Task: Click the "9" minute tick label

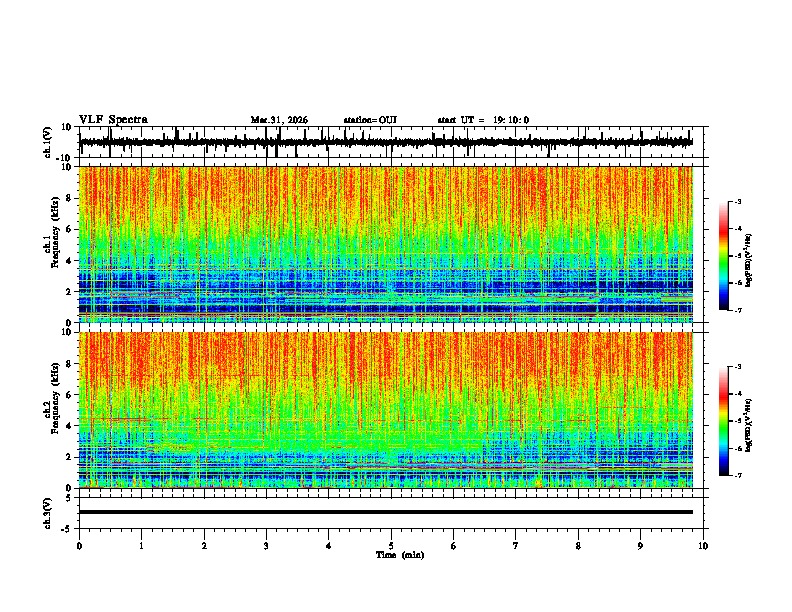Action: [640, 546]
